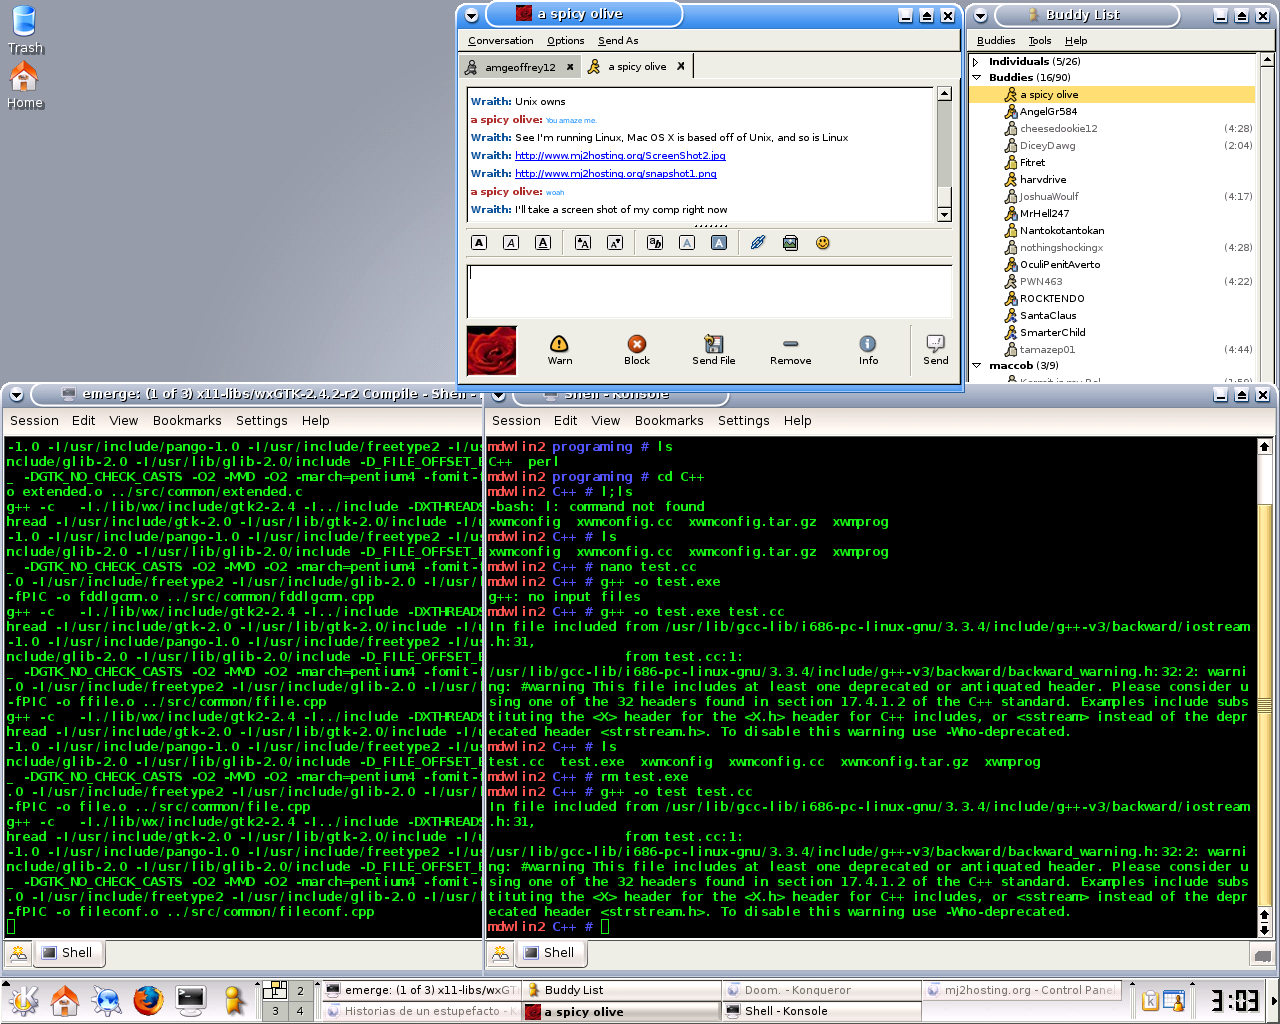The width and height of the screenshot is (1280, 1024).
Task: Toggle underline text formatting
Action: (x=543, y=243)
